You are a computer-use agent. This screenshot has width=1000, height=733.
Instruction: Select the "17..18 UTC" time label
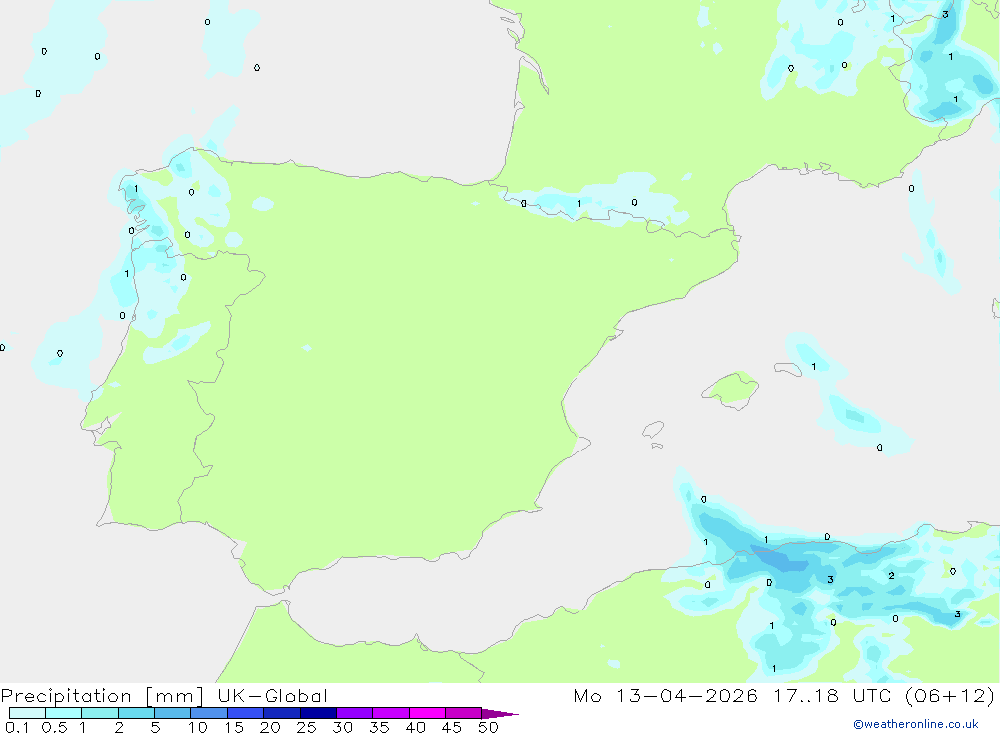tap(832, 695)
